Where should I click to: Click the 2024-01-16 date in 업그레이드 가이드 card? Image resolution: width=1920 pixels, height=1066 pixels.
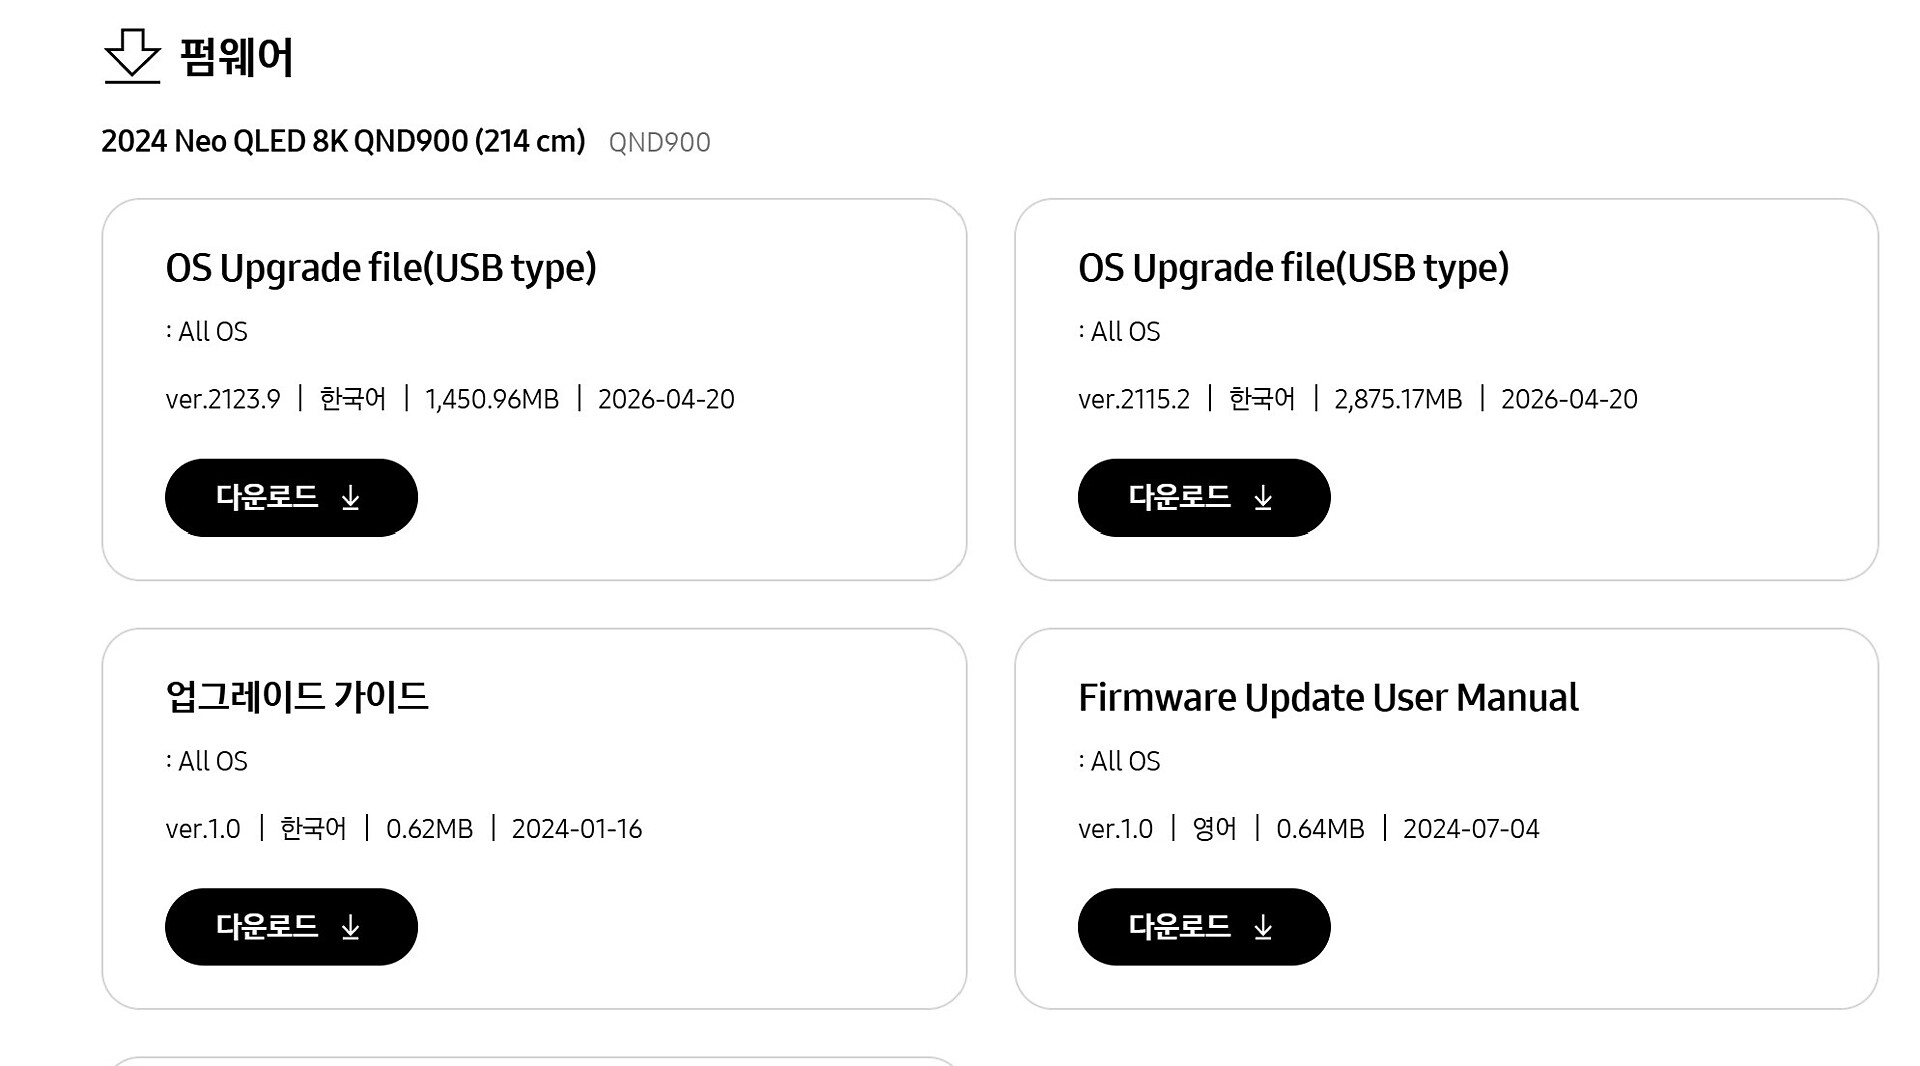point(577,829)
